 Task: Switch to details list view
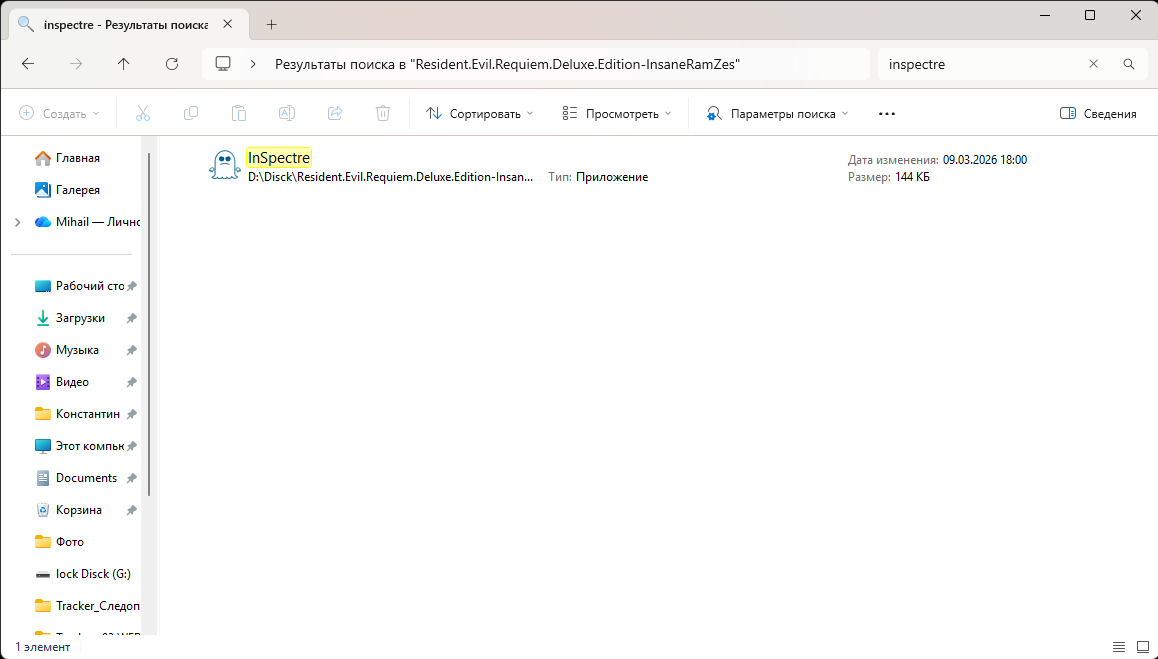[x=1119, y=647]
